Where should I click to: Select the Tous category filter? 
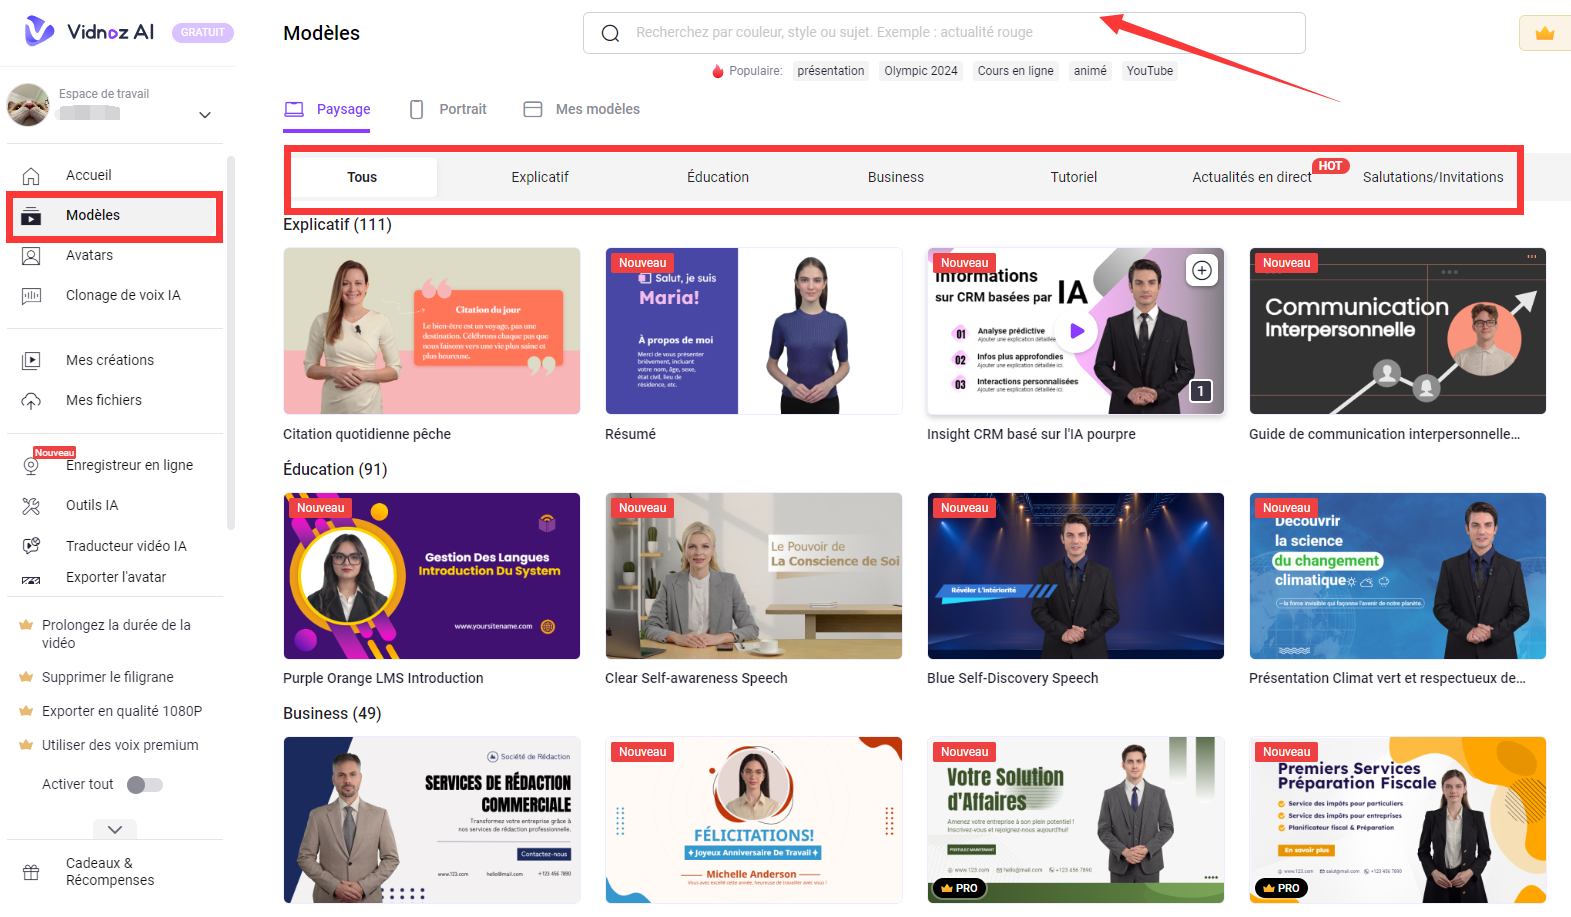pos(362,177)
